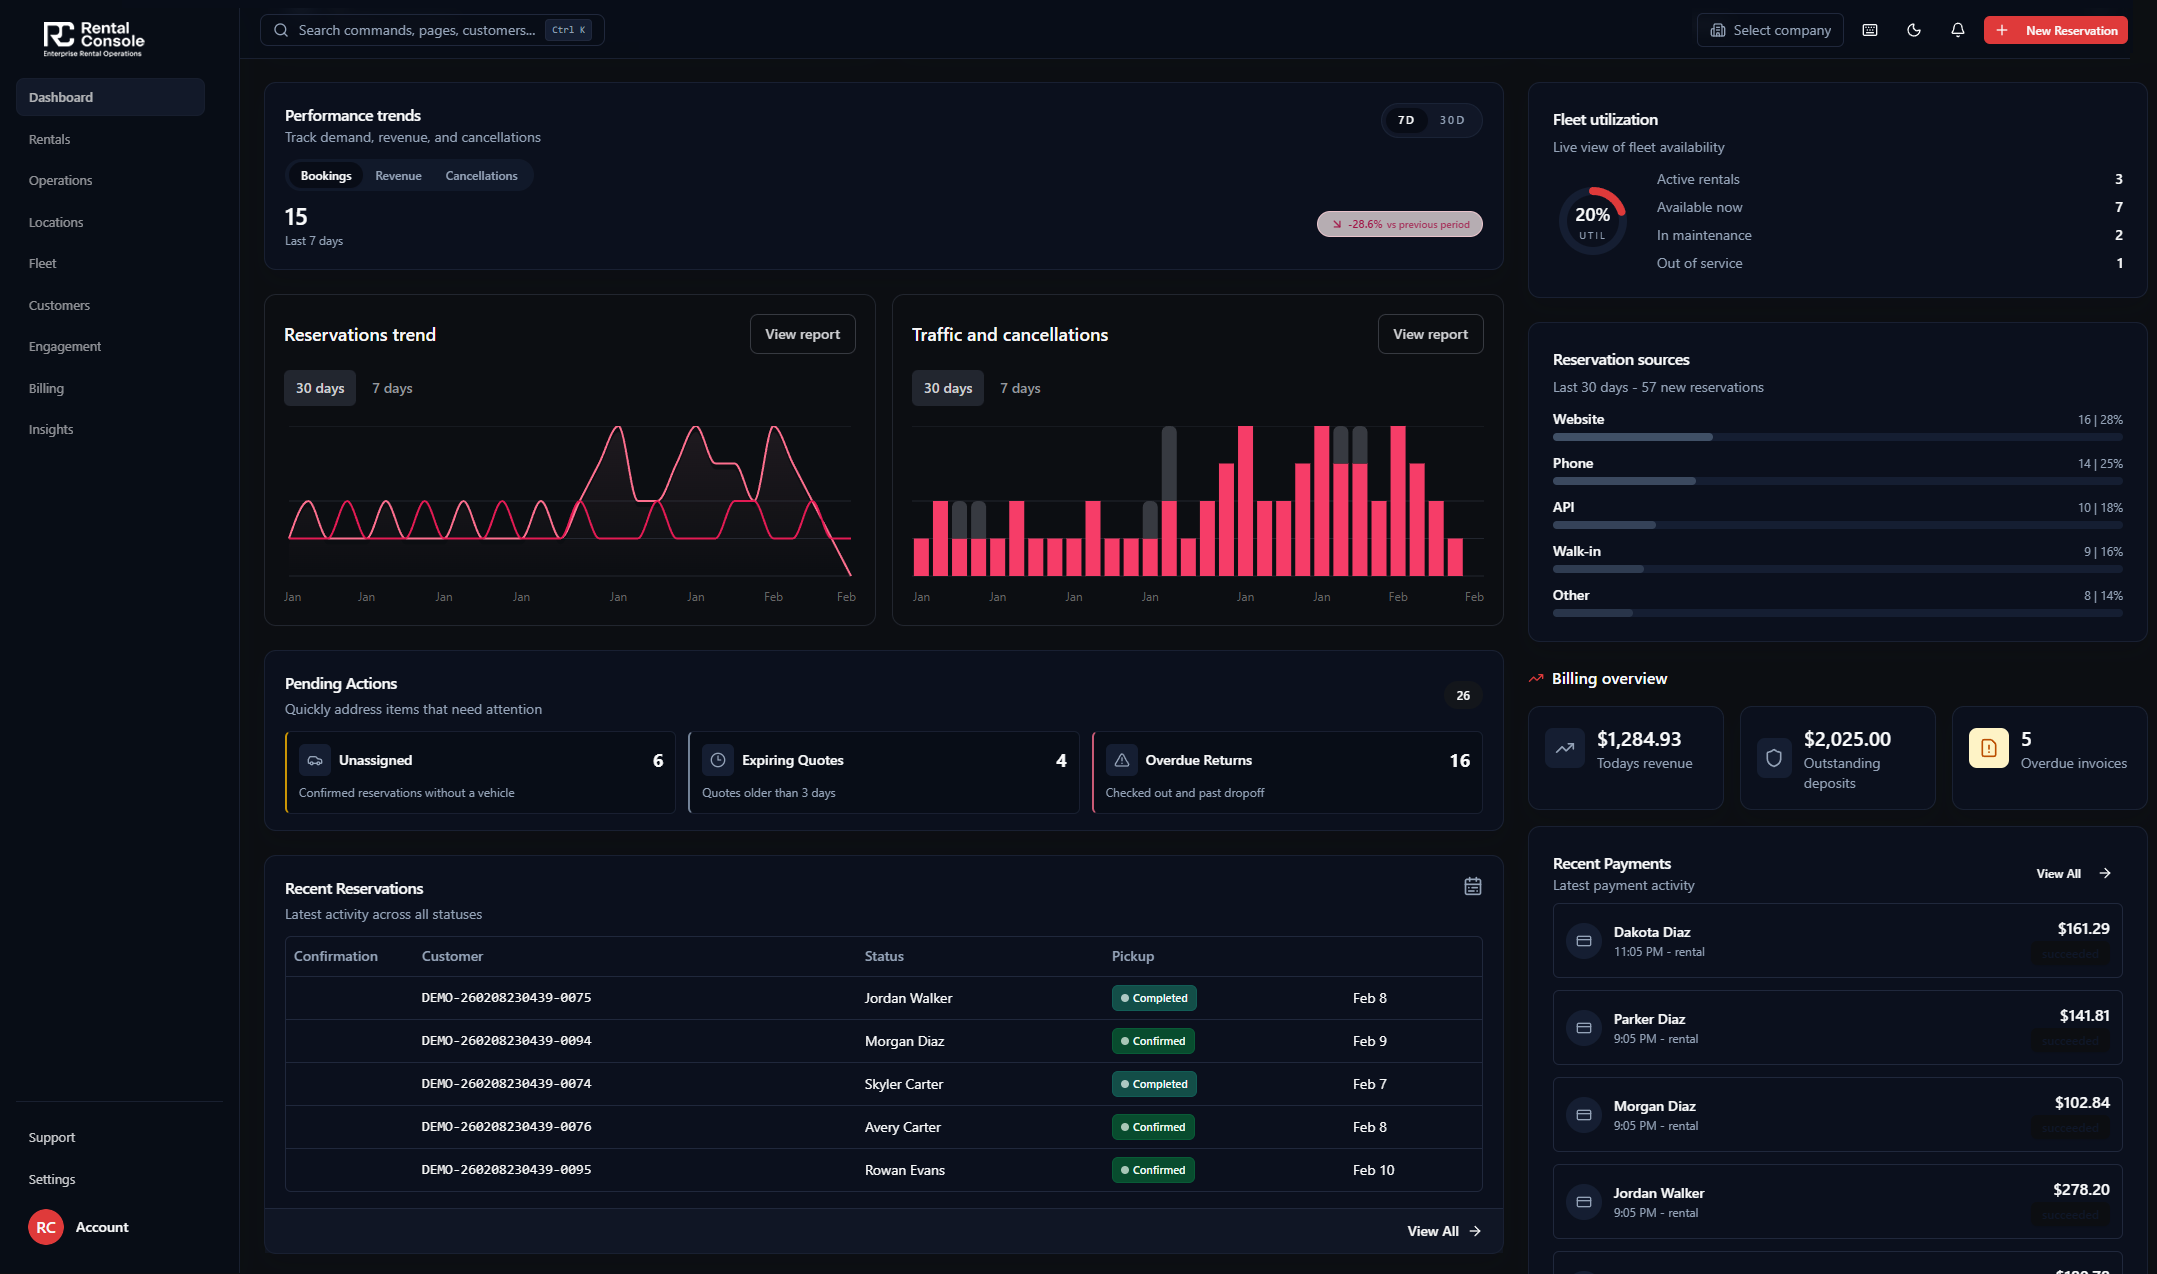Click the calendar icon on Recent Reservations
Viewport: 2157px width, 1274px height.
(1472, 886)
